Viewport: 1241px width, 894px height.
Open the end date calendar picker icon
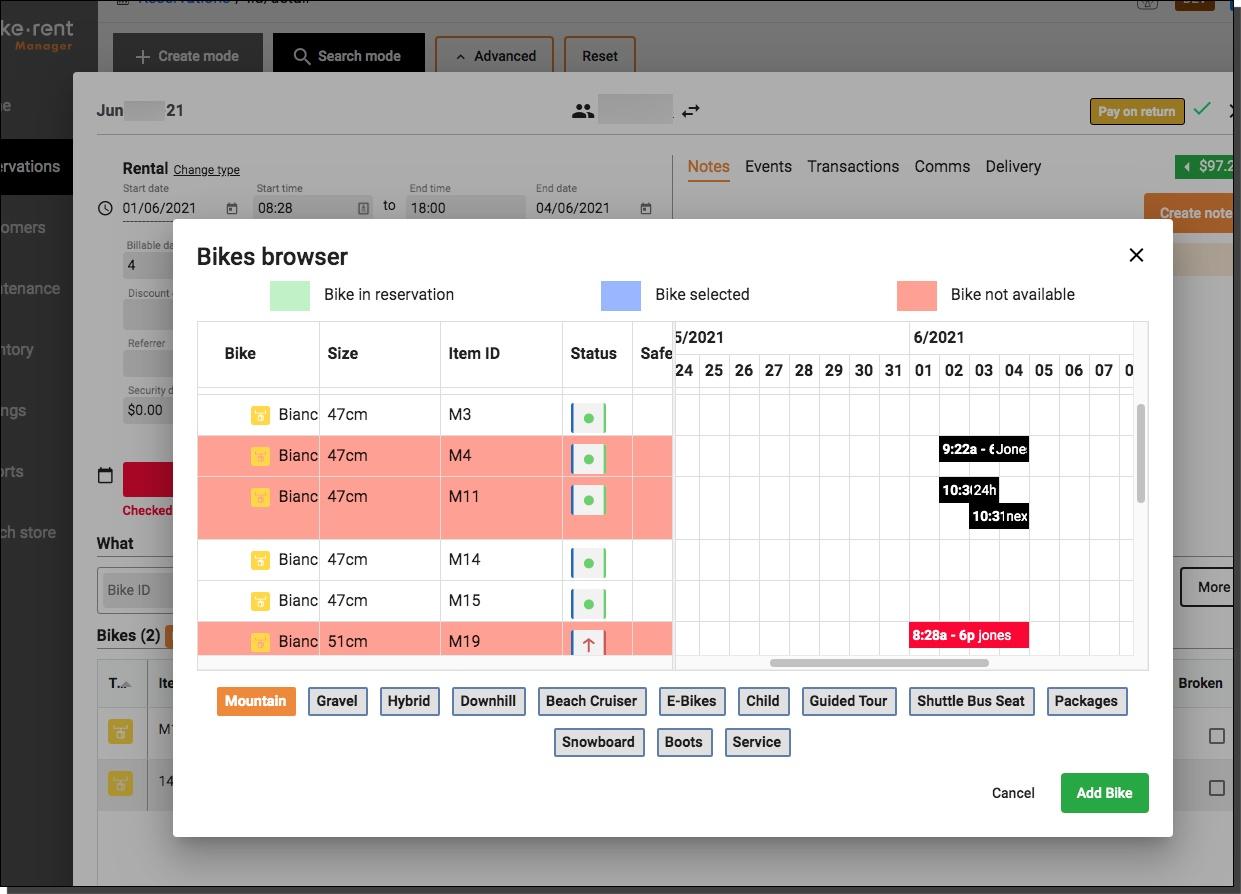tap(646, 208)
